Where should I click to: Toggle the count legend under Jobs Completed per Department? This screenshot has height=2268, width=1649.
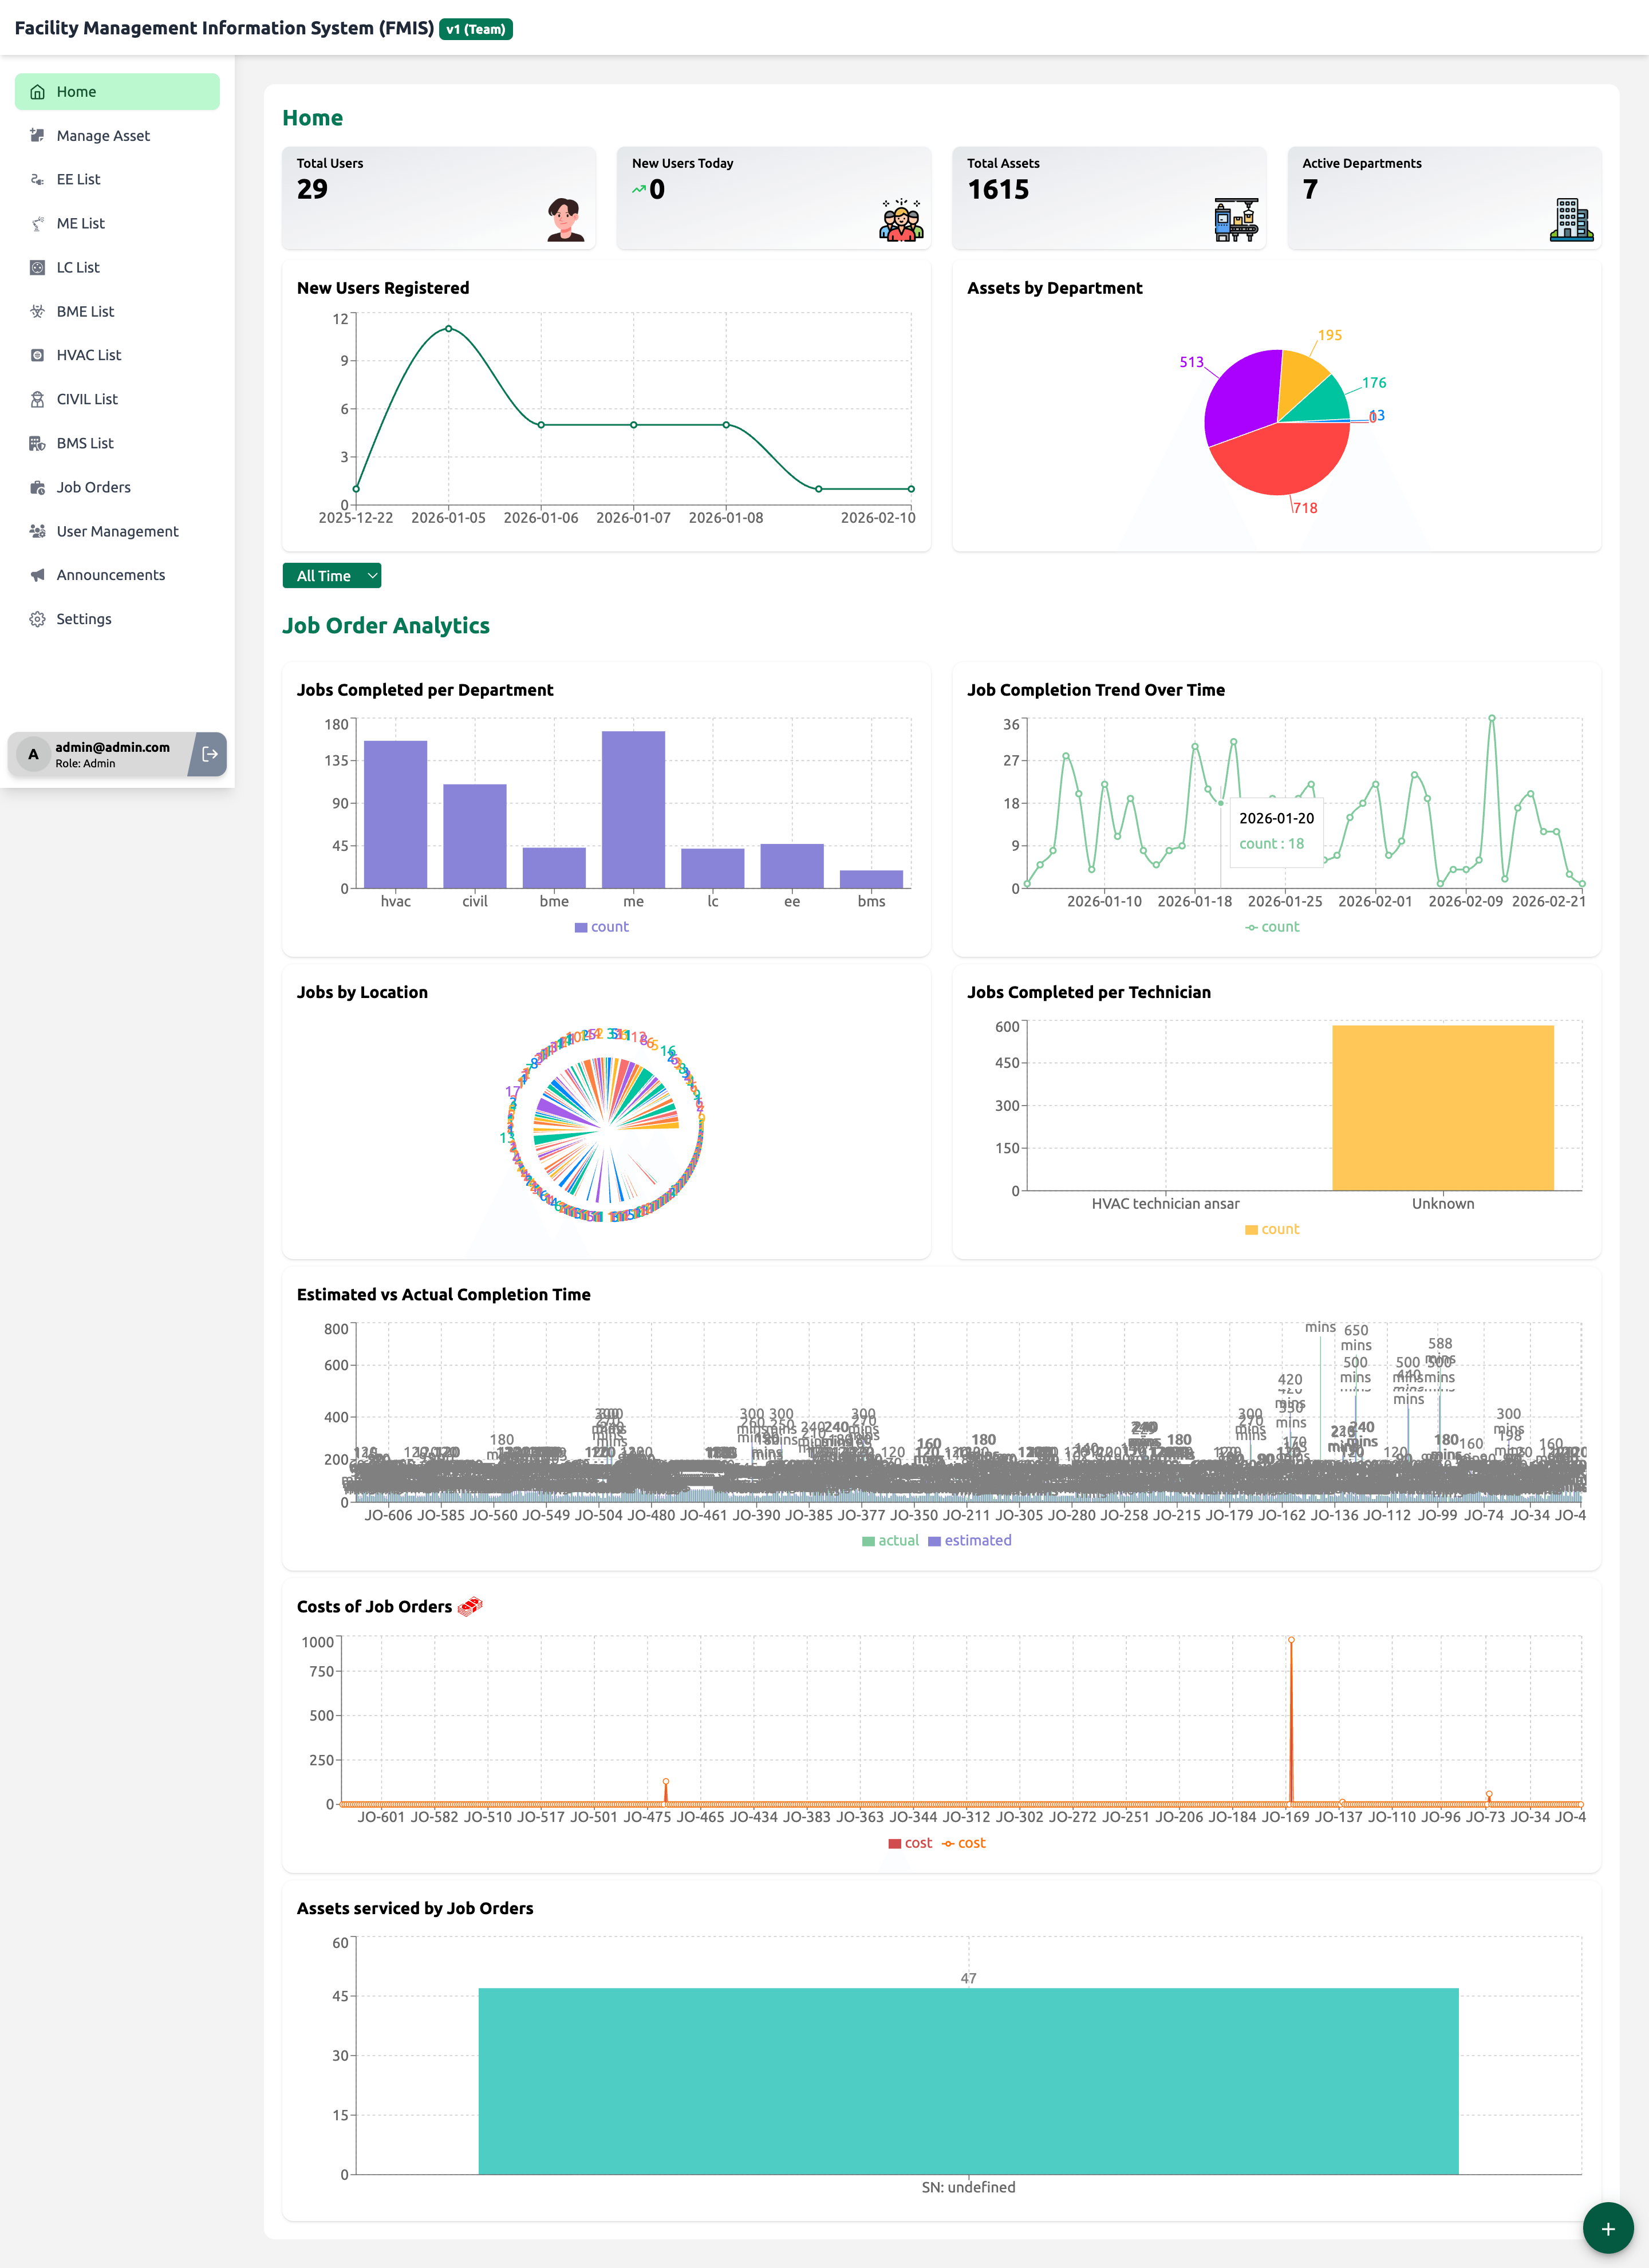coord(601,926)
